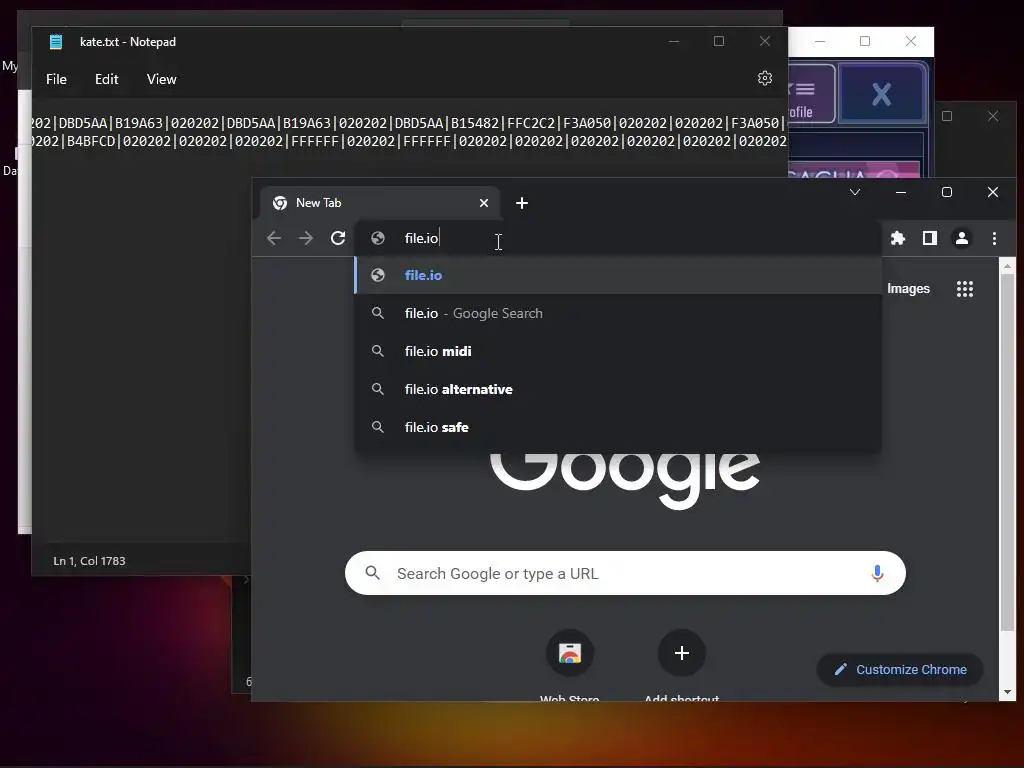Open Chrome three-dot menu
1024x768 pixels.
click(994, 238)
